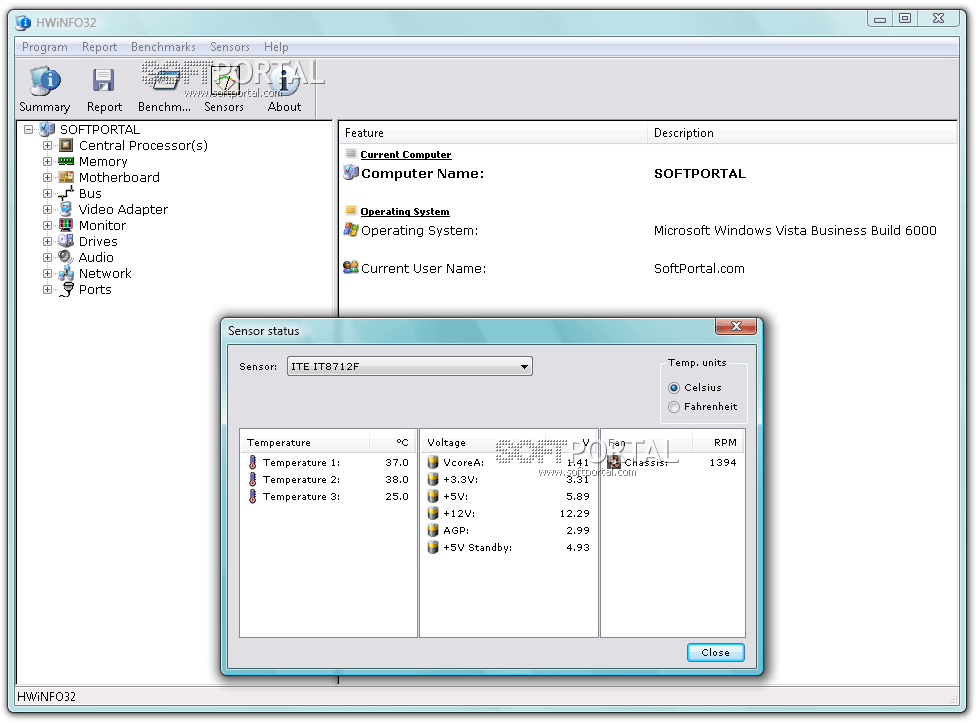
Task: Click the Operating System Windows flag icon
Action: 351,230
